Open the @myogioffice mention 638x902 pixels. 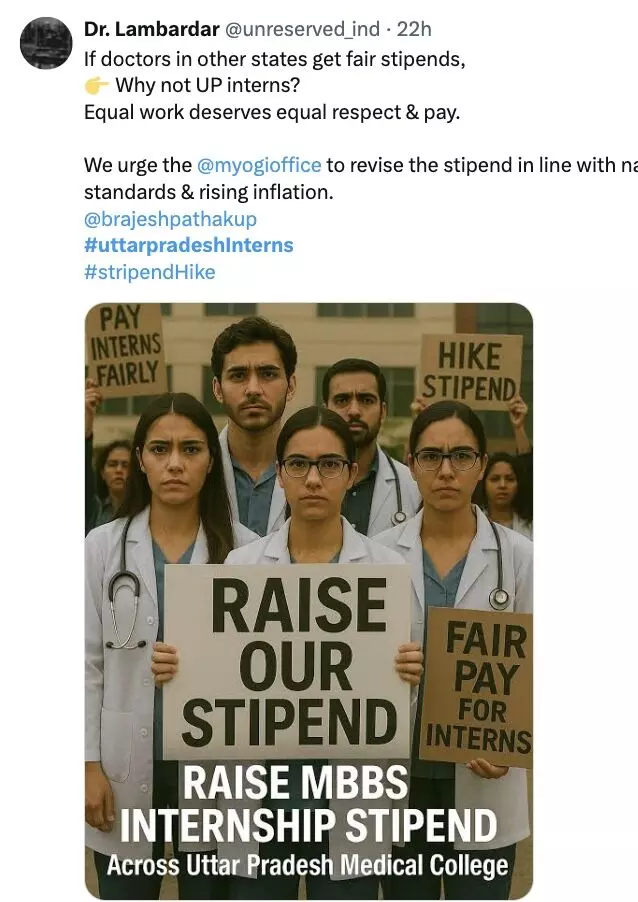259,165
